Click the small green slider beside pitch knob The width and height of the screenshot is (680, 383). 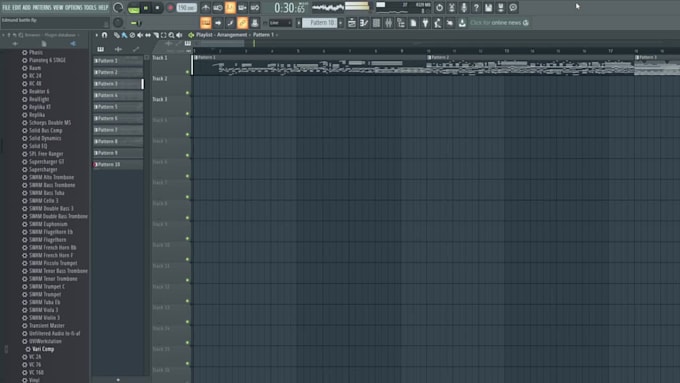click(136, 23)
